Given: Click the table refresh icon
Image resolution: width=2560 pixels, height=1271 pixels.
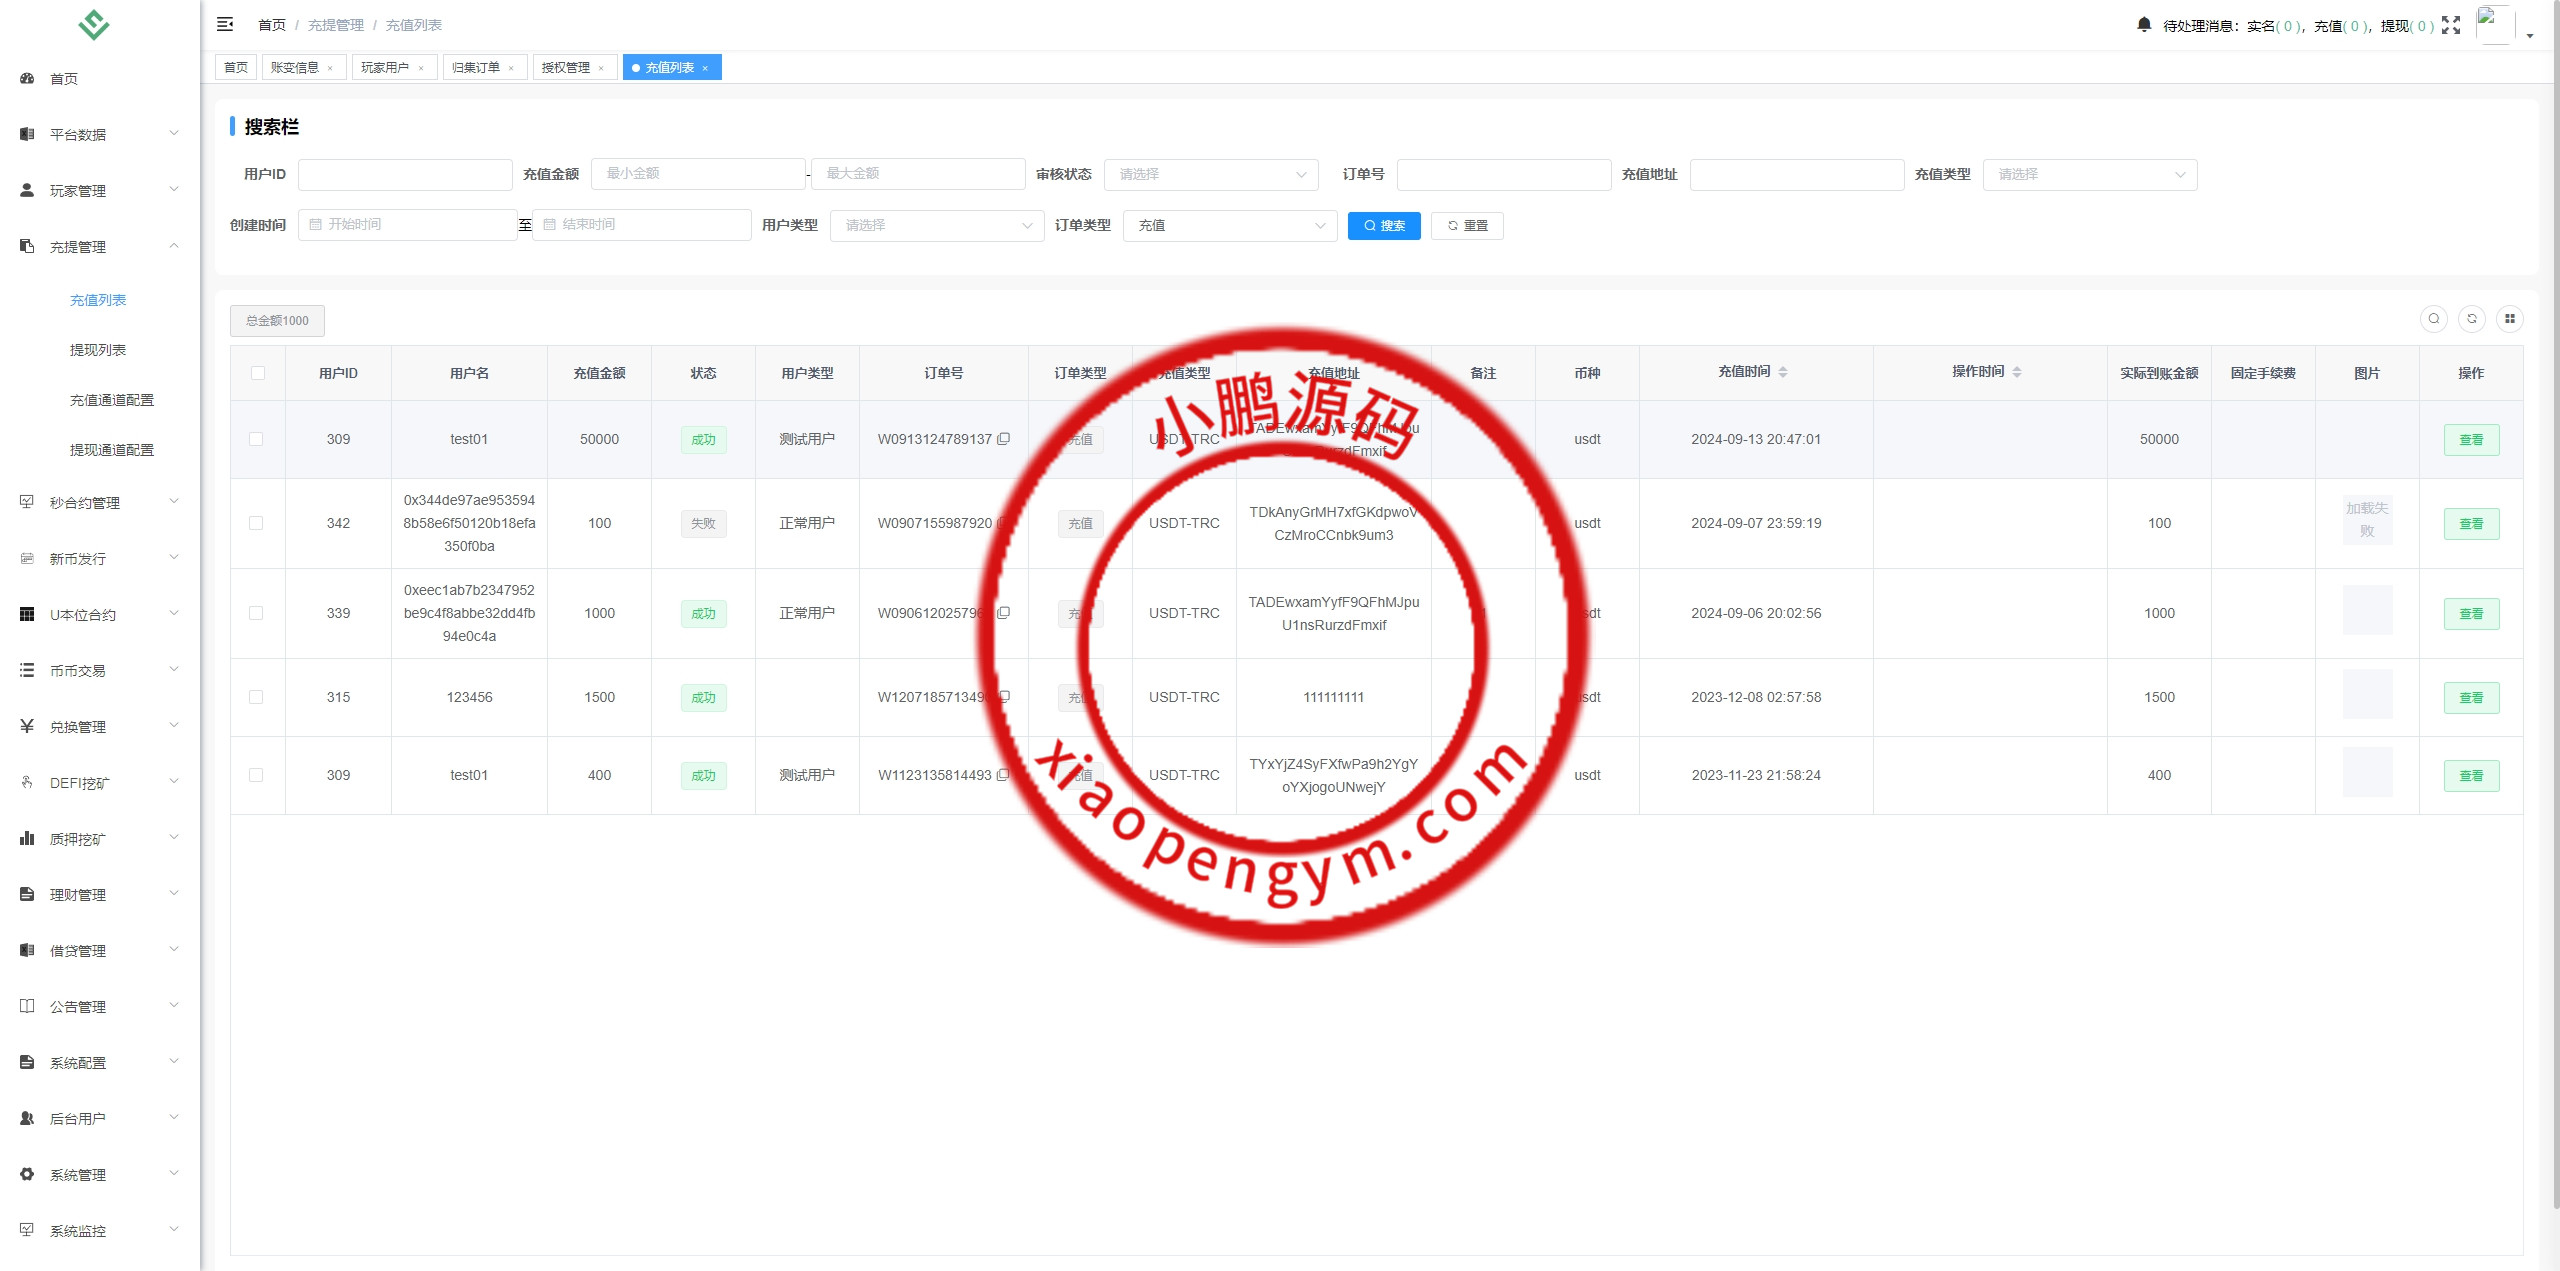Looking at the screenshot, I should point(2471,319).
